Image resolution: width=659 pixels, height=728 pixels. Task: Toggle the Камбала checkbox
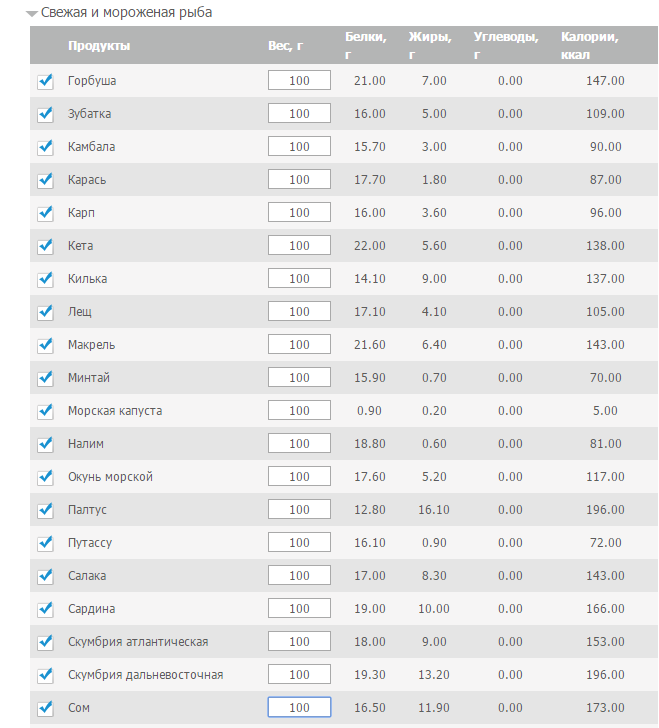pos(44,147)
